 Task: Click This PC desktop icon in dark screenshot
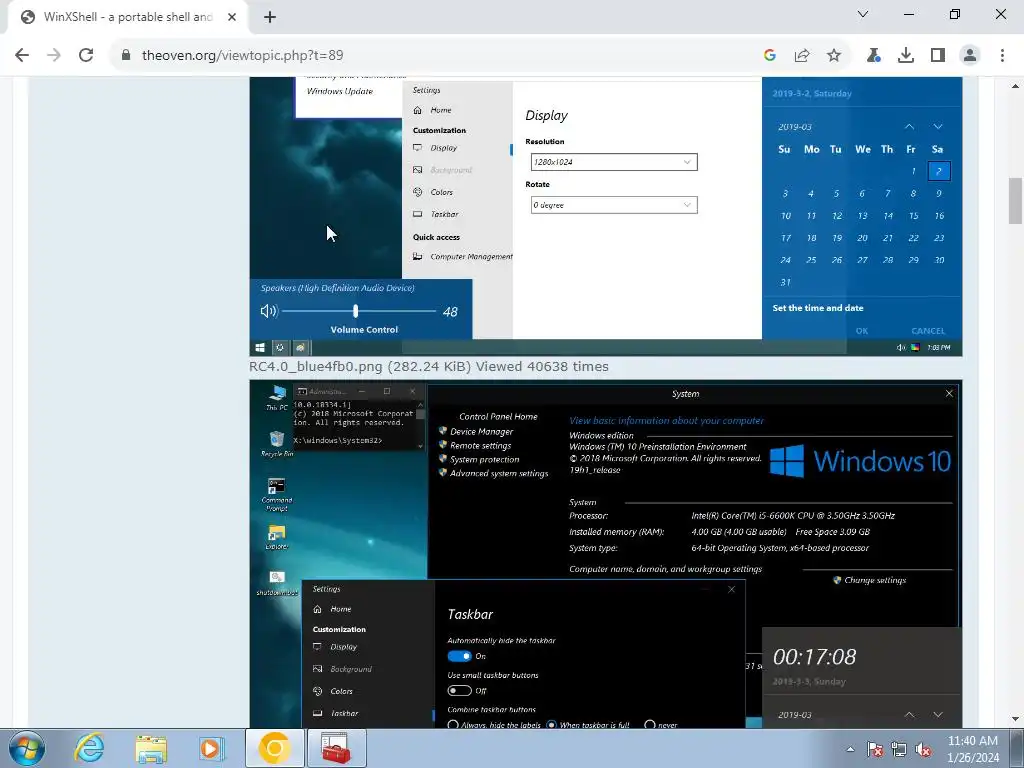277,398
